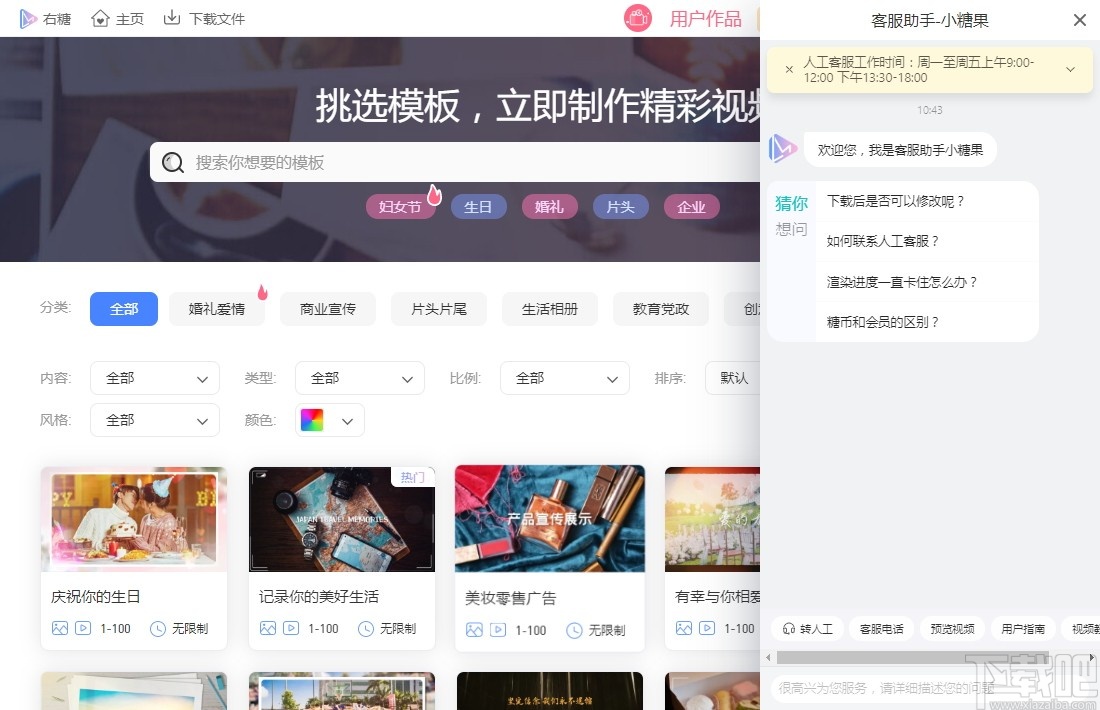Click the headset icon on 转人工
This screenshot has height=710, width=1100.
789,629
